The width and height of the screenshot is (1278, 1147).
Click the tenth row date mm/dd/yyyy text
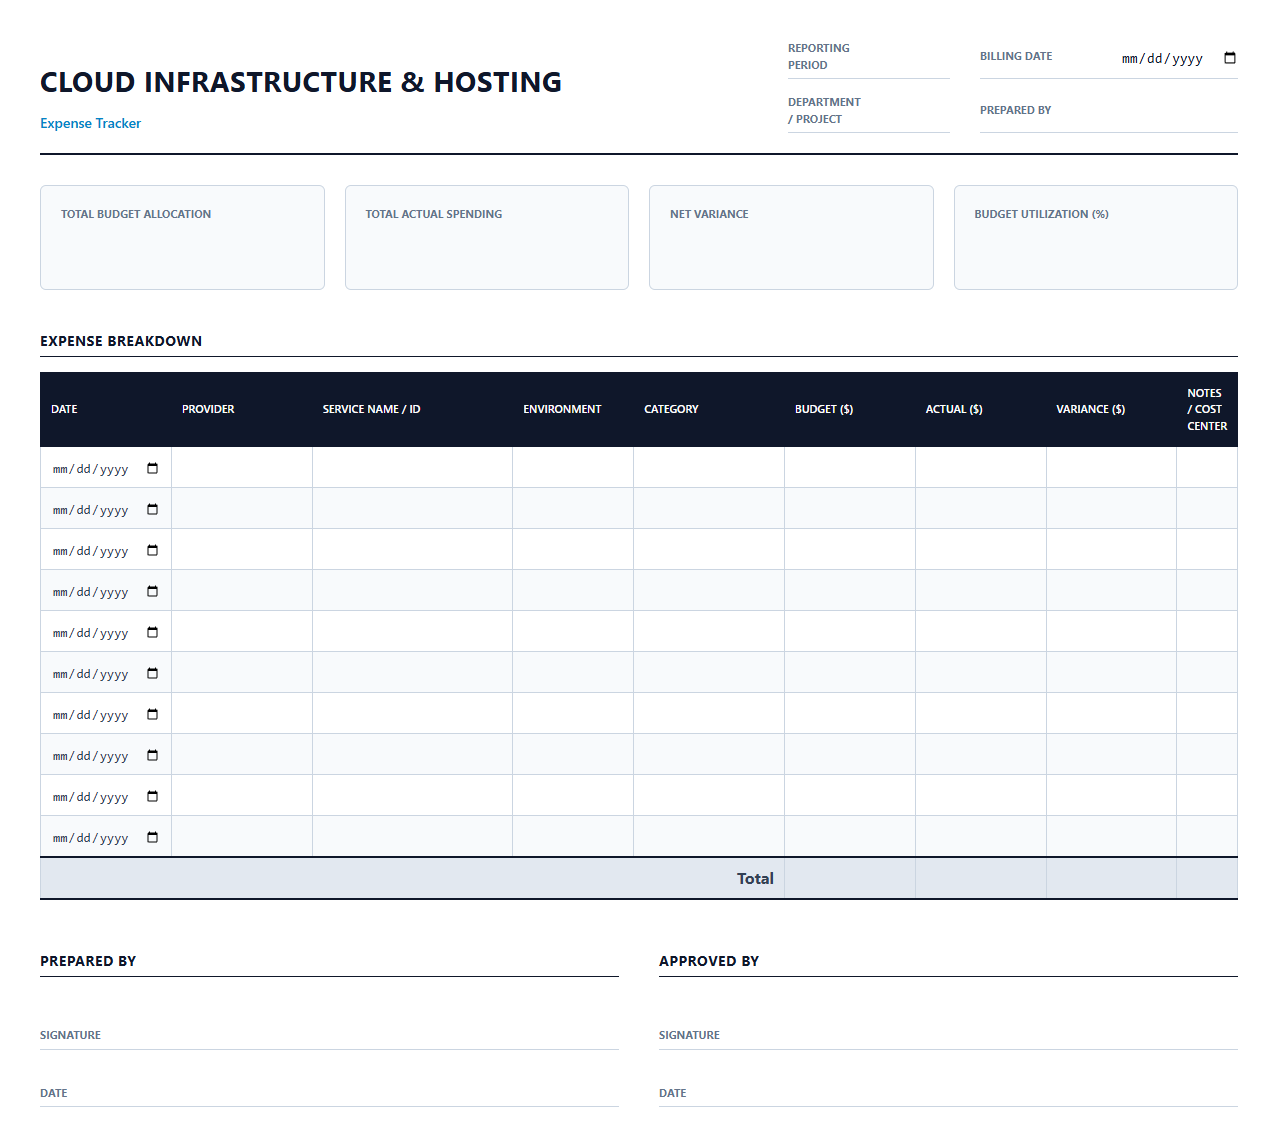90,838
